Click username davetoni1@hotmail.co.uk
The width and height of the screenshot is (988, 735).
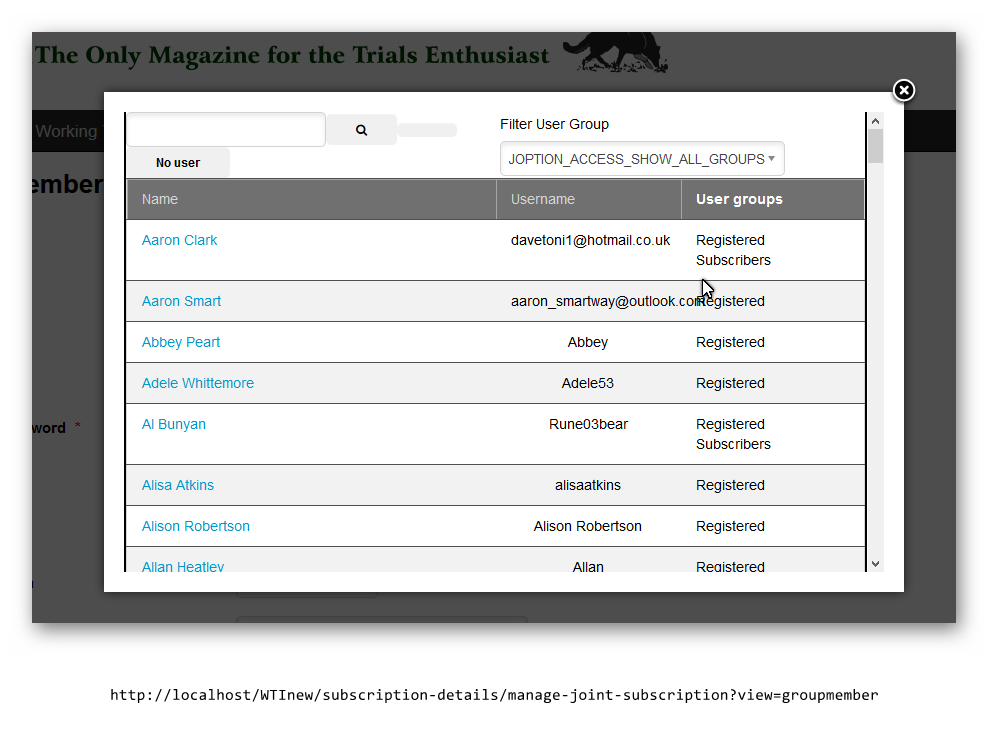click(590, 240)
